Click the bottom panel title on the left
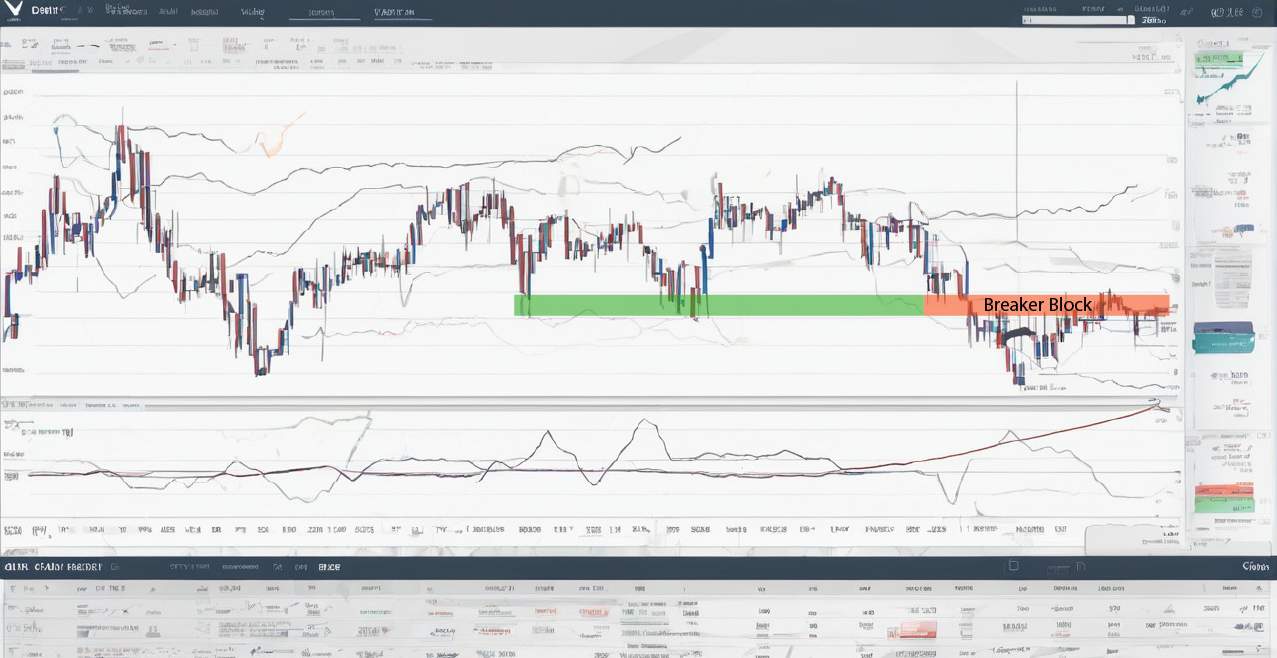Viewport: 1277px width, 658px height. pyautogui.click(x=52, y=567)
